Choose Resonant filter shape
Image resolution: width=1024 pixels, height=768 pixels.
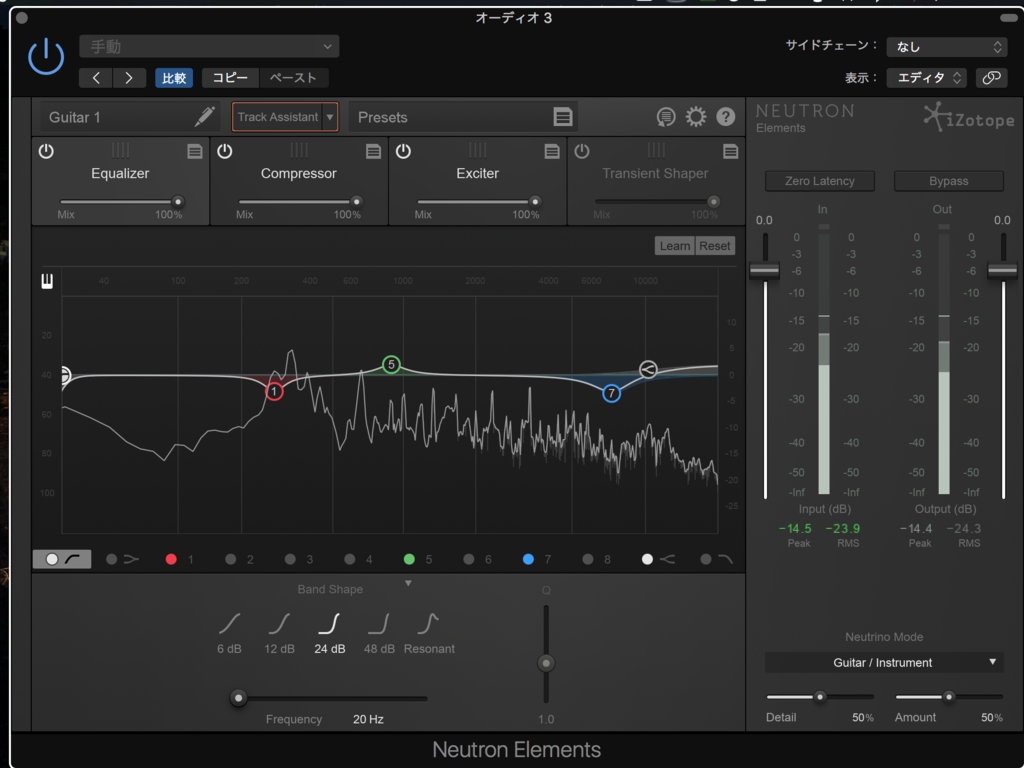pos(429,633)
